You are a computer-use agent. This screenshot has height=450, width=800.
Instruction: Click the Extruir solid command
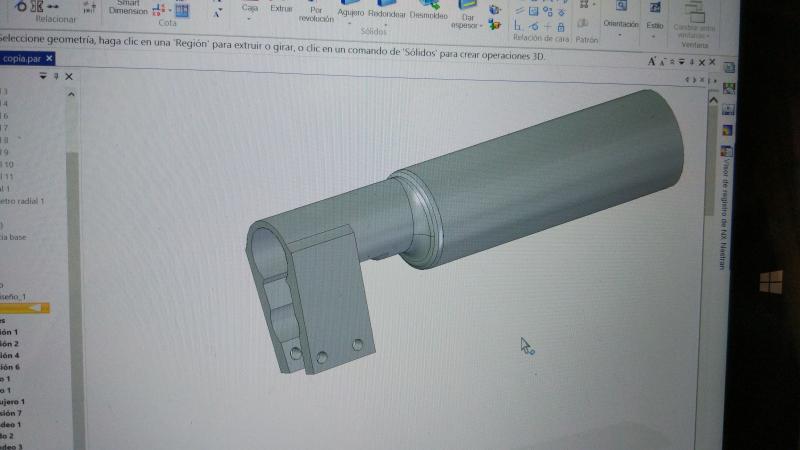[282, 8]
